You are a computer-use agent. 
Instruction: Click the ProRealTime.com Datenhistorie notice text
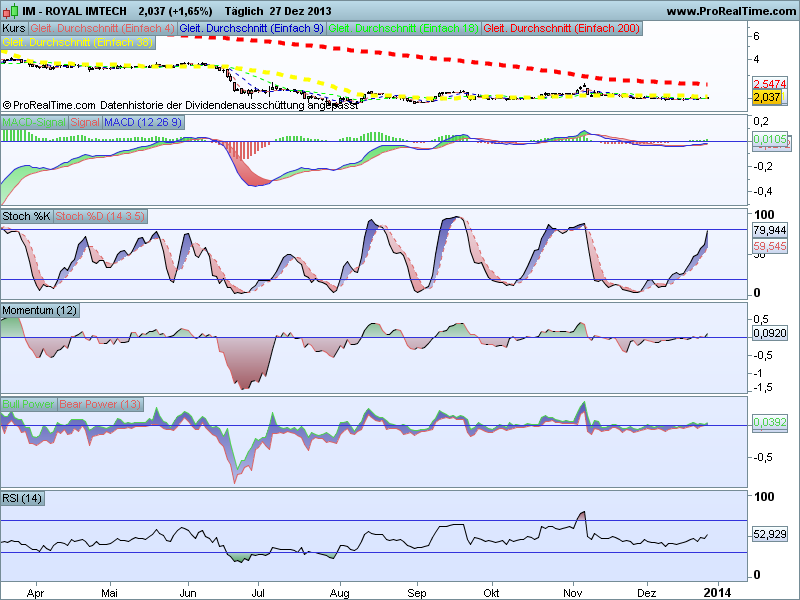(180, 106)
